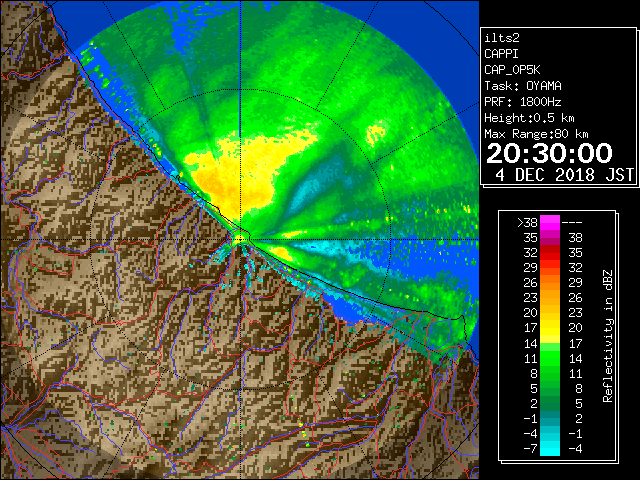This screenshot has height=480, width=640.
Task: Click the '-7' legend value on the left
Action: [530, 449]
